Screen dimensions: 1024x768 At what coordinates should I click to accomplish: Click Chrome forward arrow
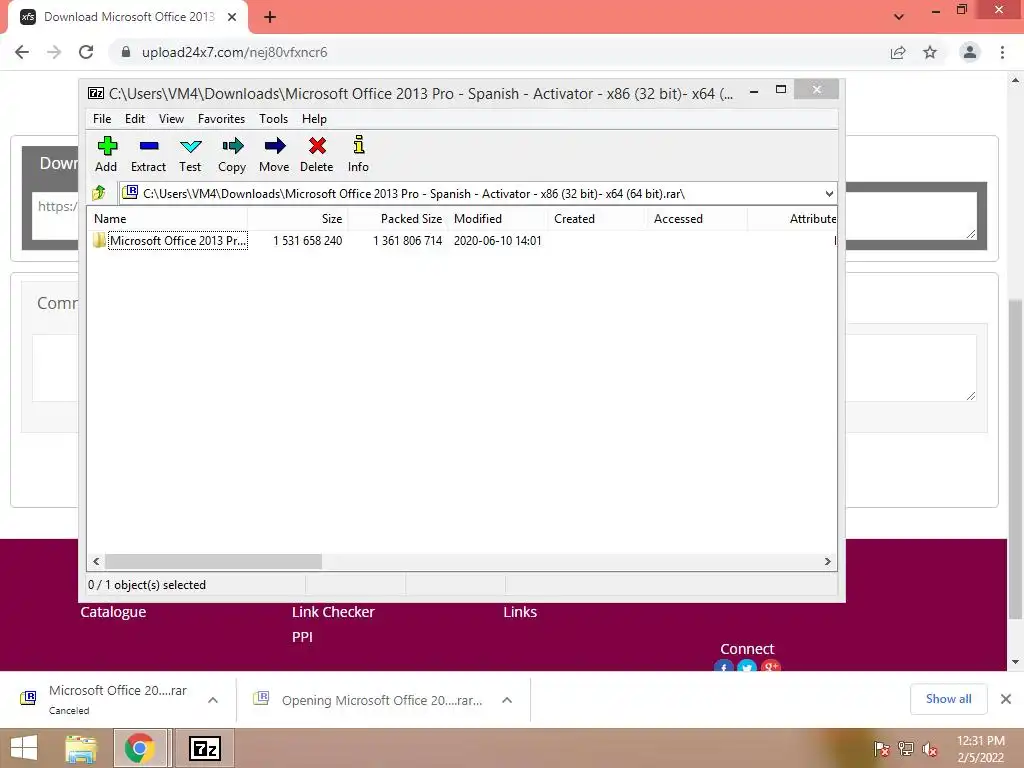click(x=54, y=52)
